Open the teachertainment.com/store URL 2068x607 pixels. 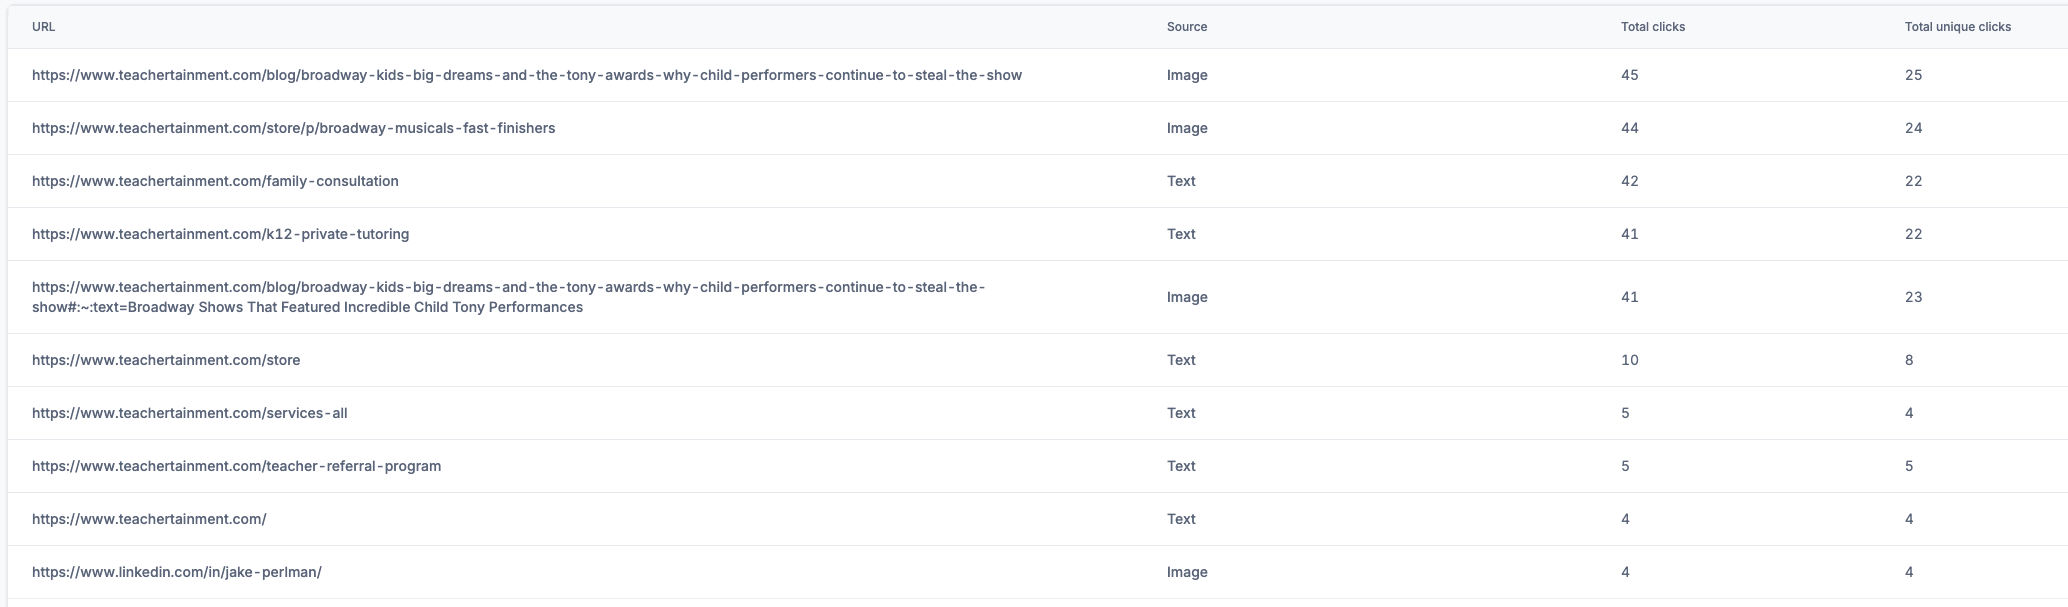click(166, 360)
